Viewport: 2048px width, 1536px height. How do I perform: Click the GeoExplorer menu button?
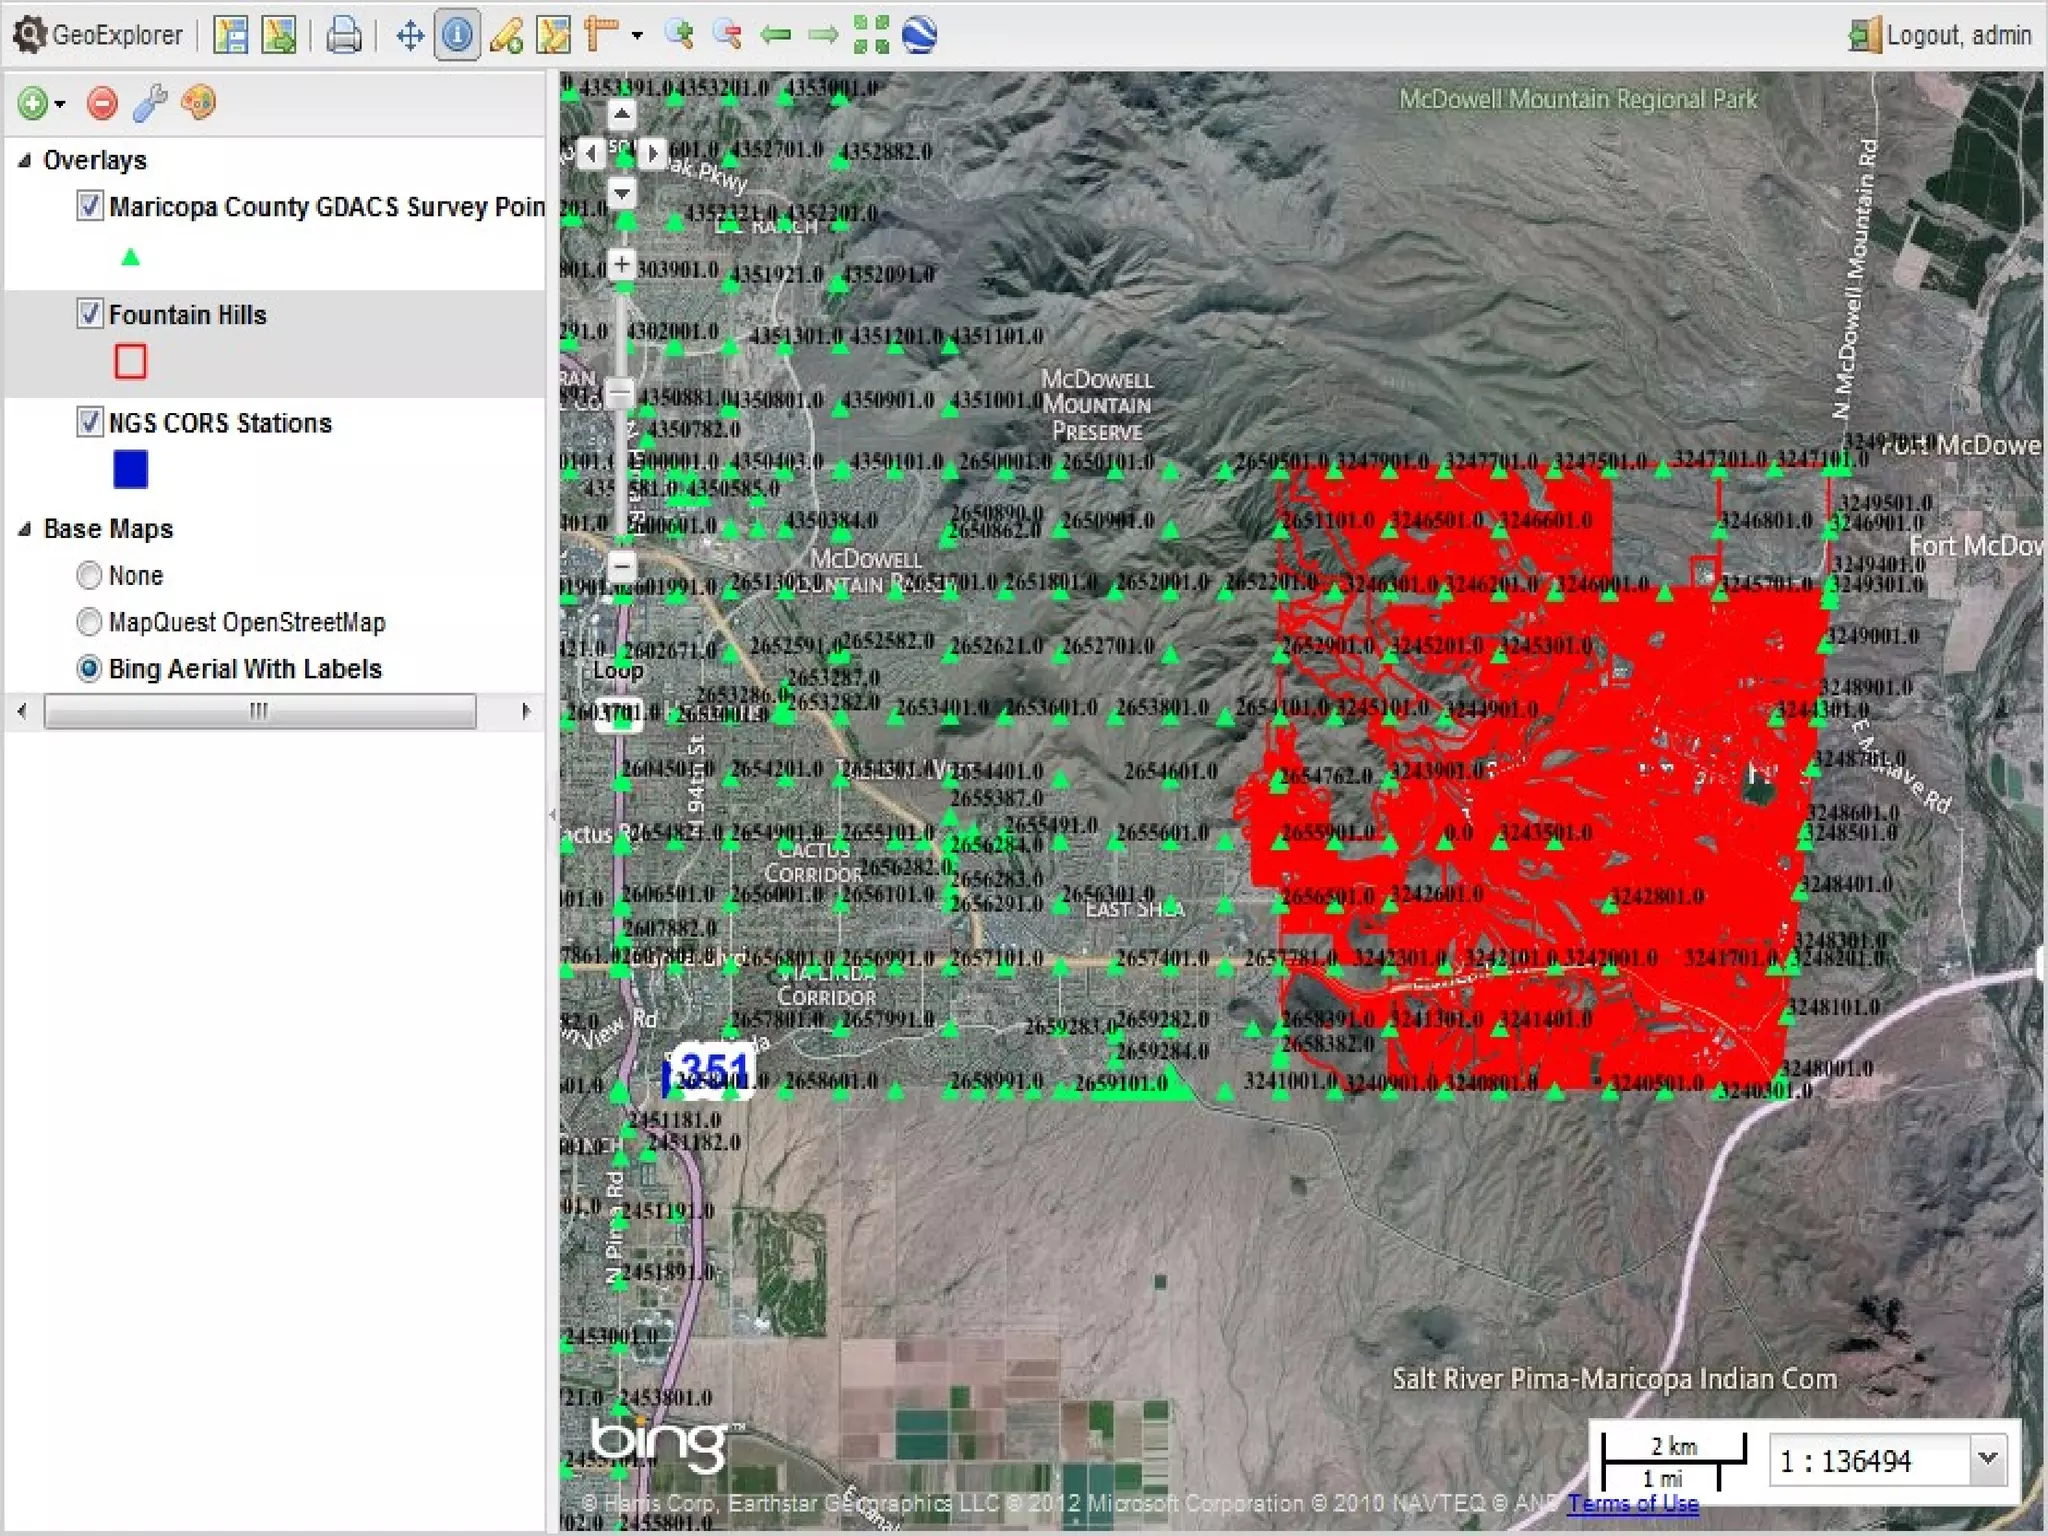pyautogui.click(x=98, y=36)
